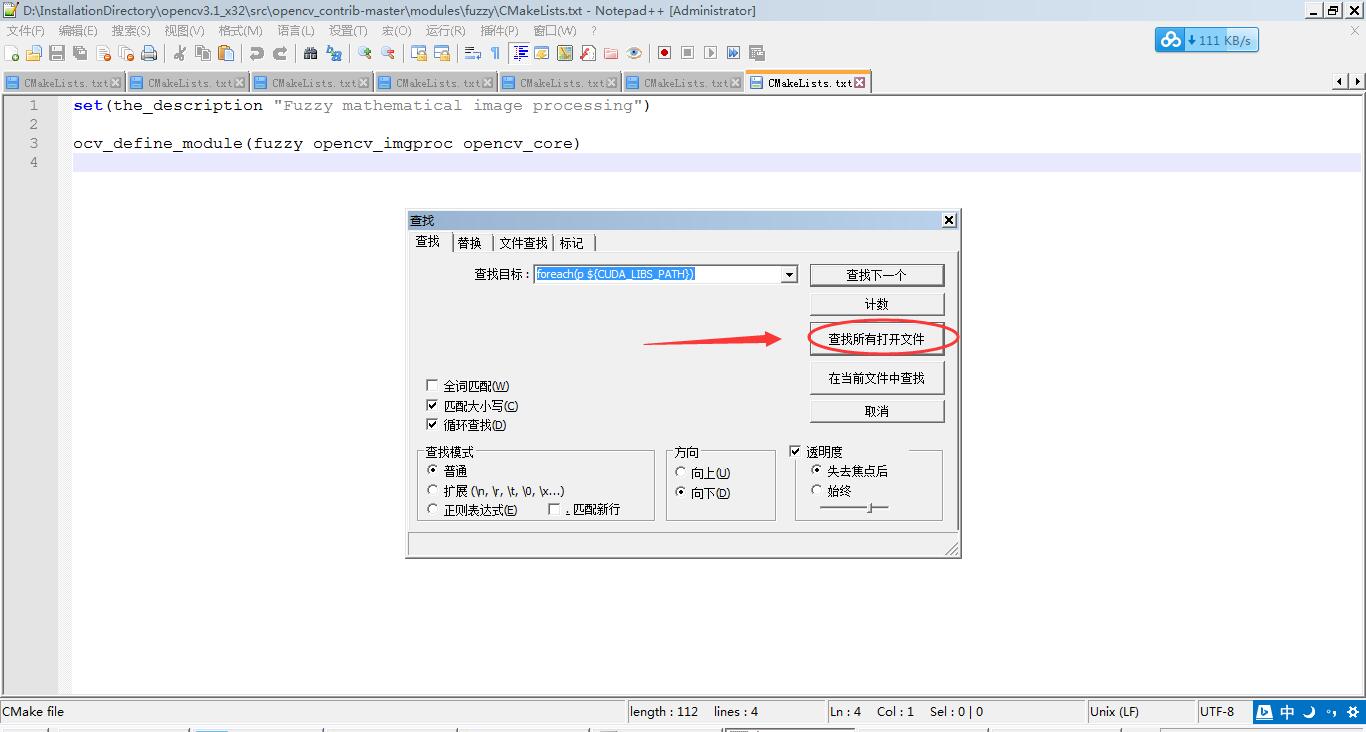Open the 插件(P) menu
This screenshot has height=732, width=1366.
tap(499, 31)
